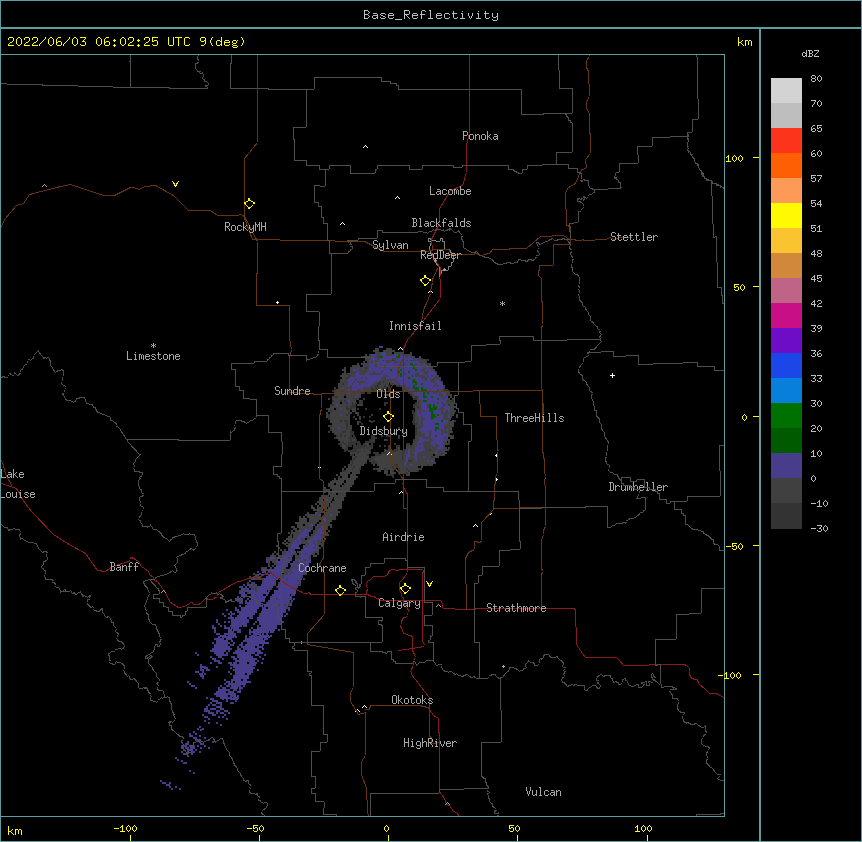Click the Innisfail label

click(415, 326)
